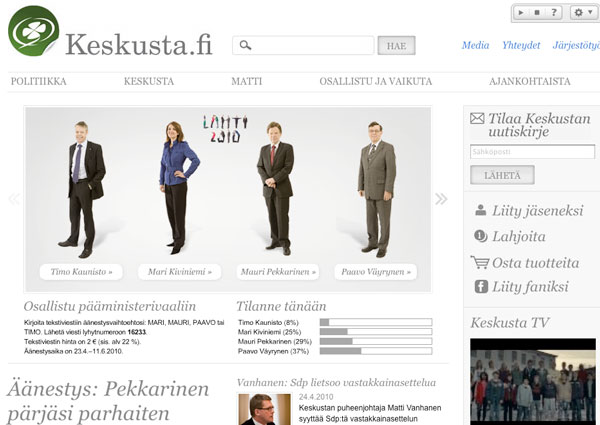
Task: Click Tilaa Keskustan uutiskirje heading
Action: coord(539,125)
